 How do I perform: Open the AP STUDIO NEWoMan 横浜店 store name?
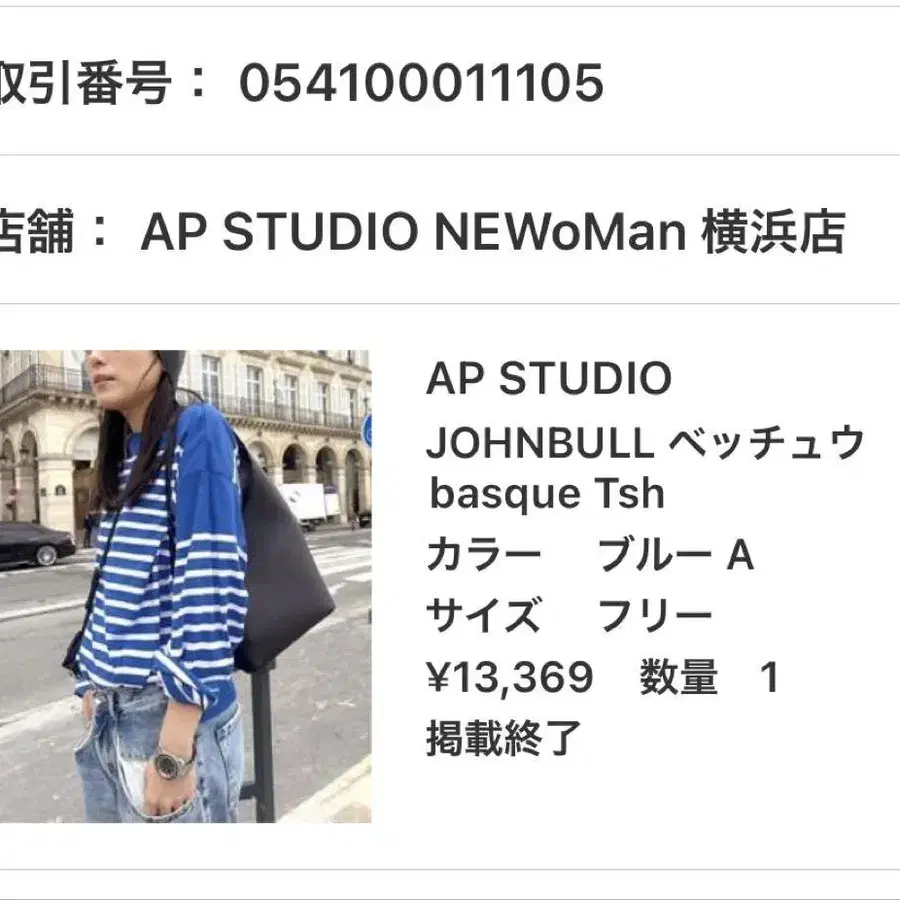click(493, 231)
